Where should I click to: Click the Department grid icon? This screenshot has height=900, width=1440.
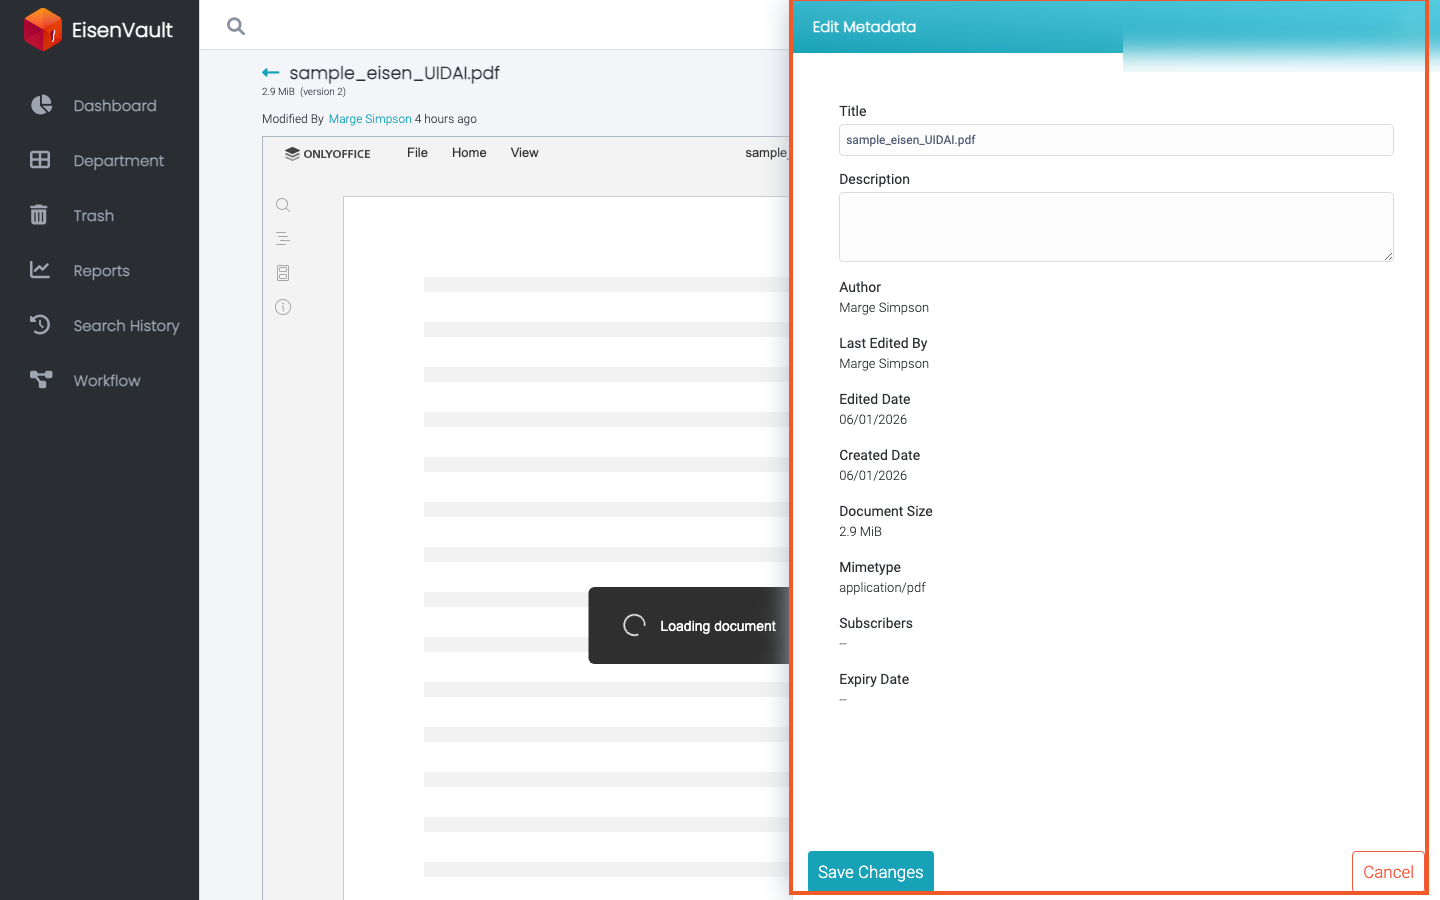tap(40, 160)
